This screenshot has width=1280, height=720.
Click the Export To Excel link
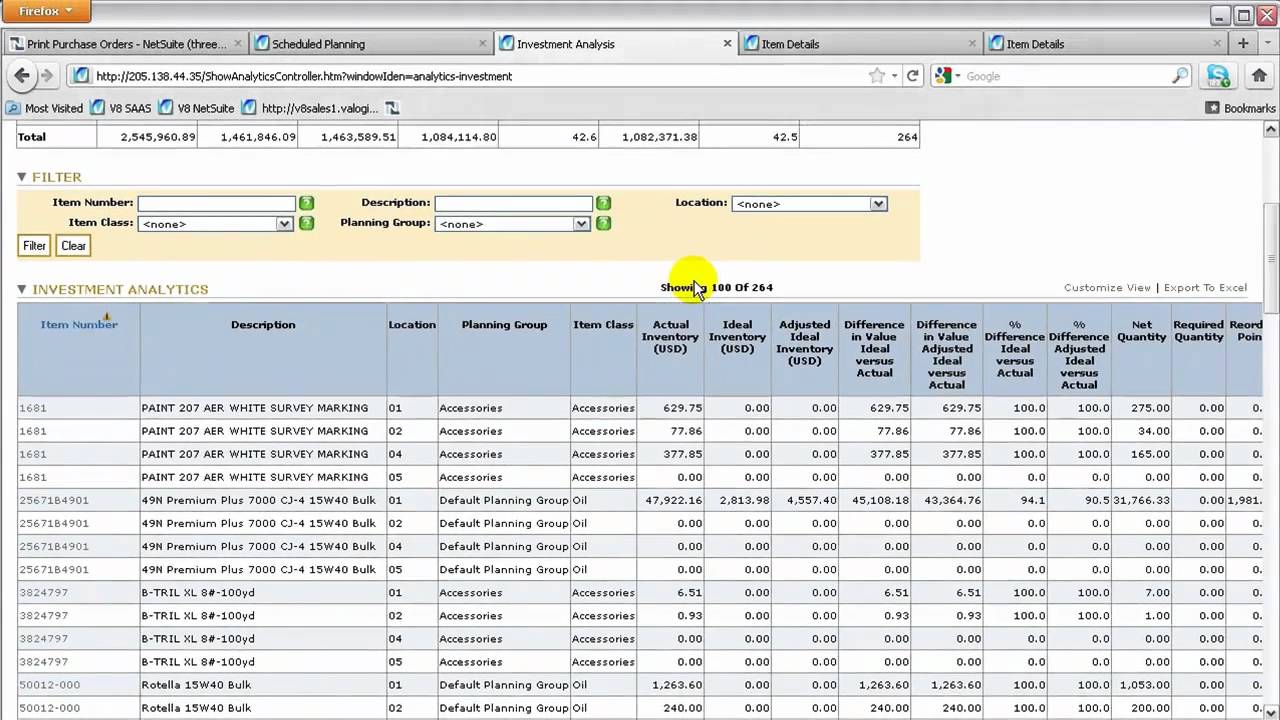tap(1205, 288)
